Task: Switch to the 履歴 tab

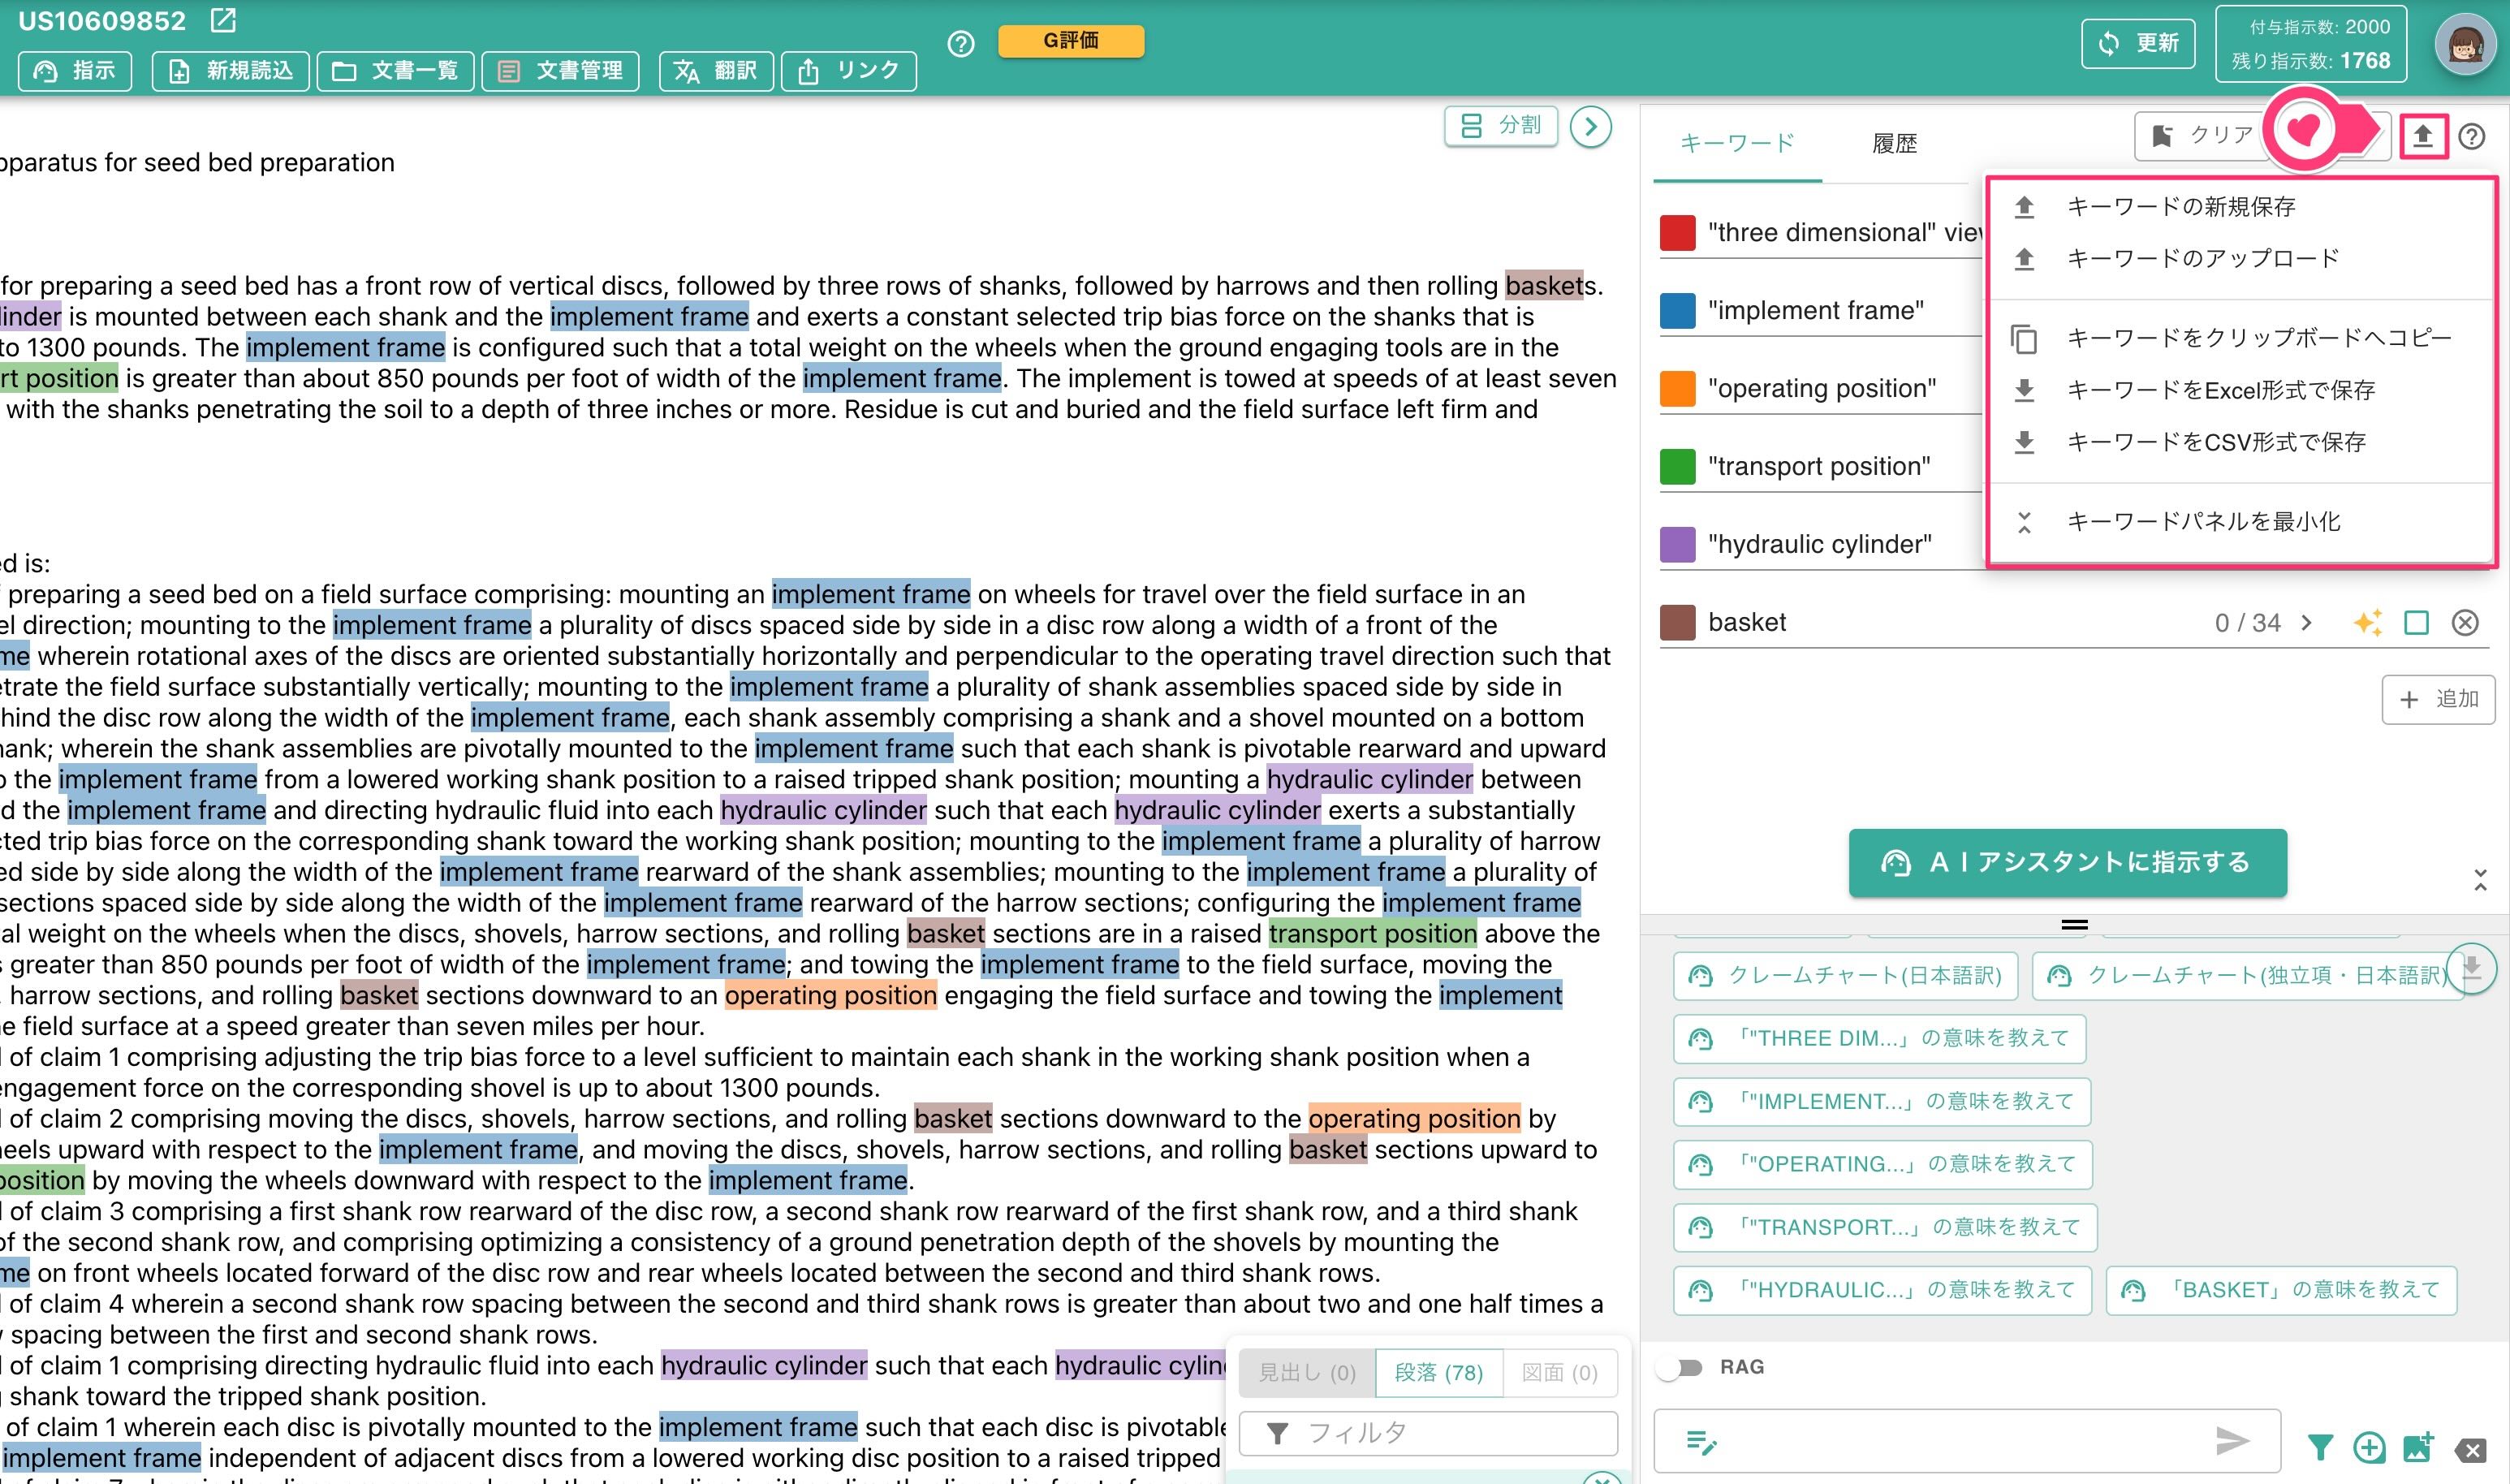Action: 1894,143
